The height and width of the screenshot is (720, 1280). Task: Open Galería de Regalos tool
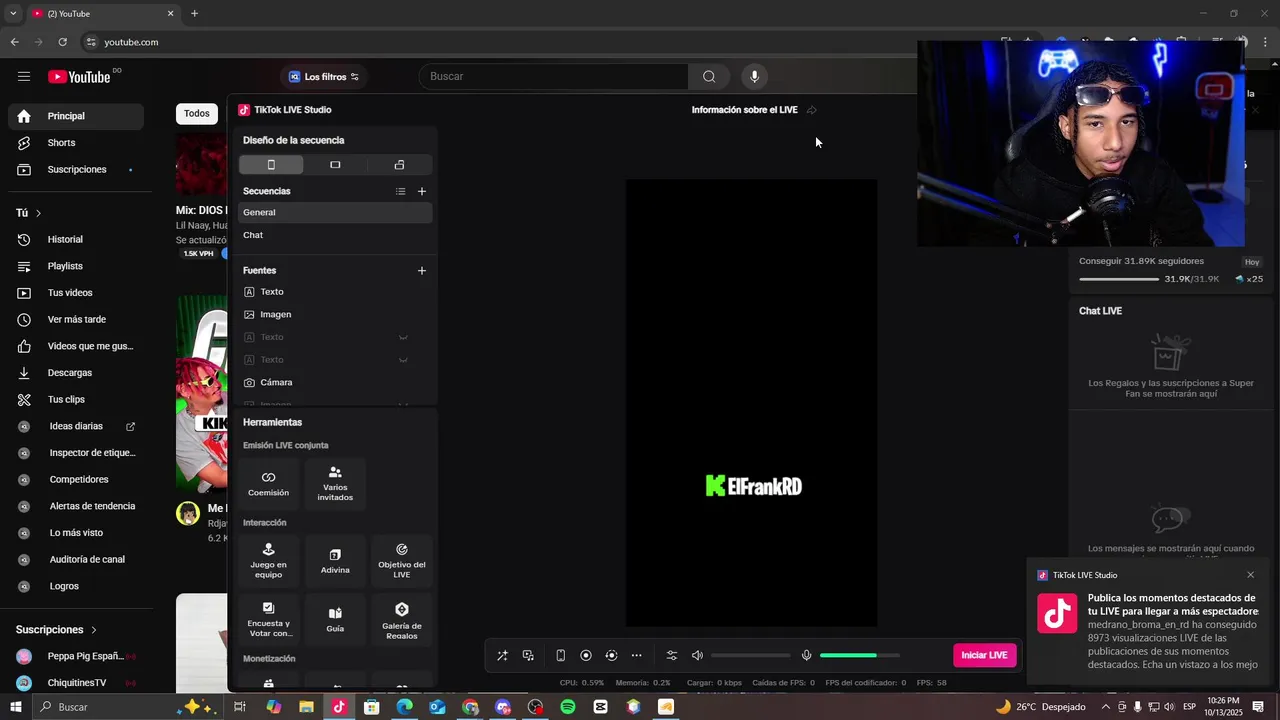(402, 620)
